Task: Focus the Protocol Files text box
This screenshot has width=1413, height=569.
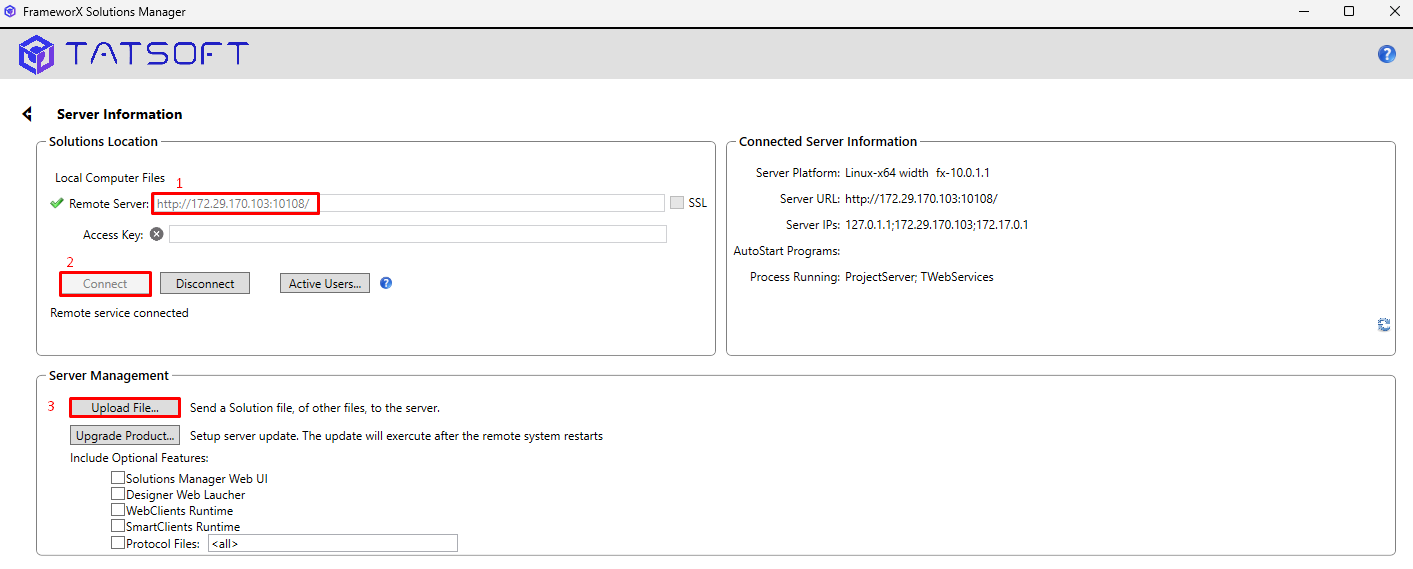Action: (x=332, y=543)
